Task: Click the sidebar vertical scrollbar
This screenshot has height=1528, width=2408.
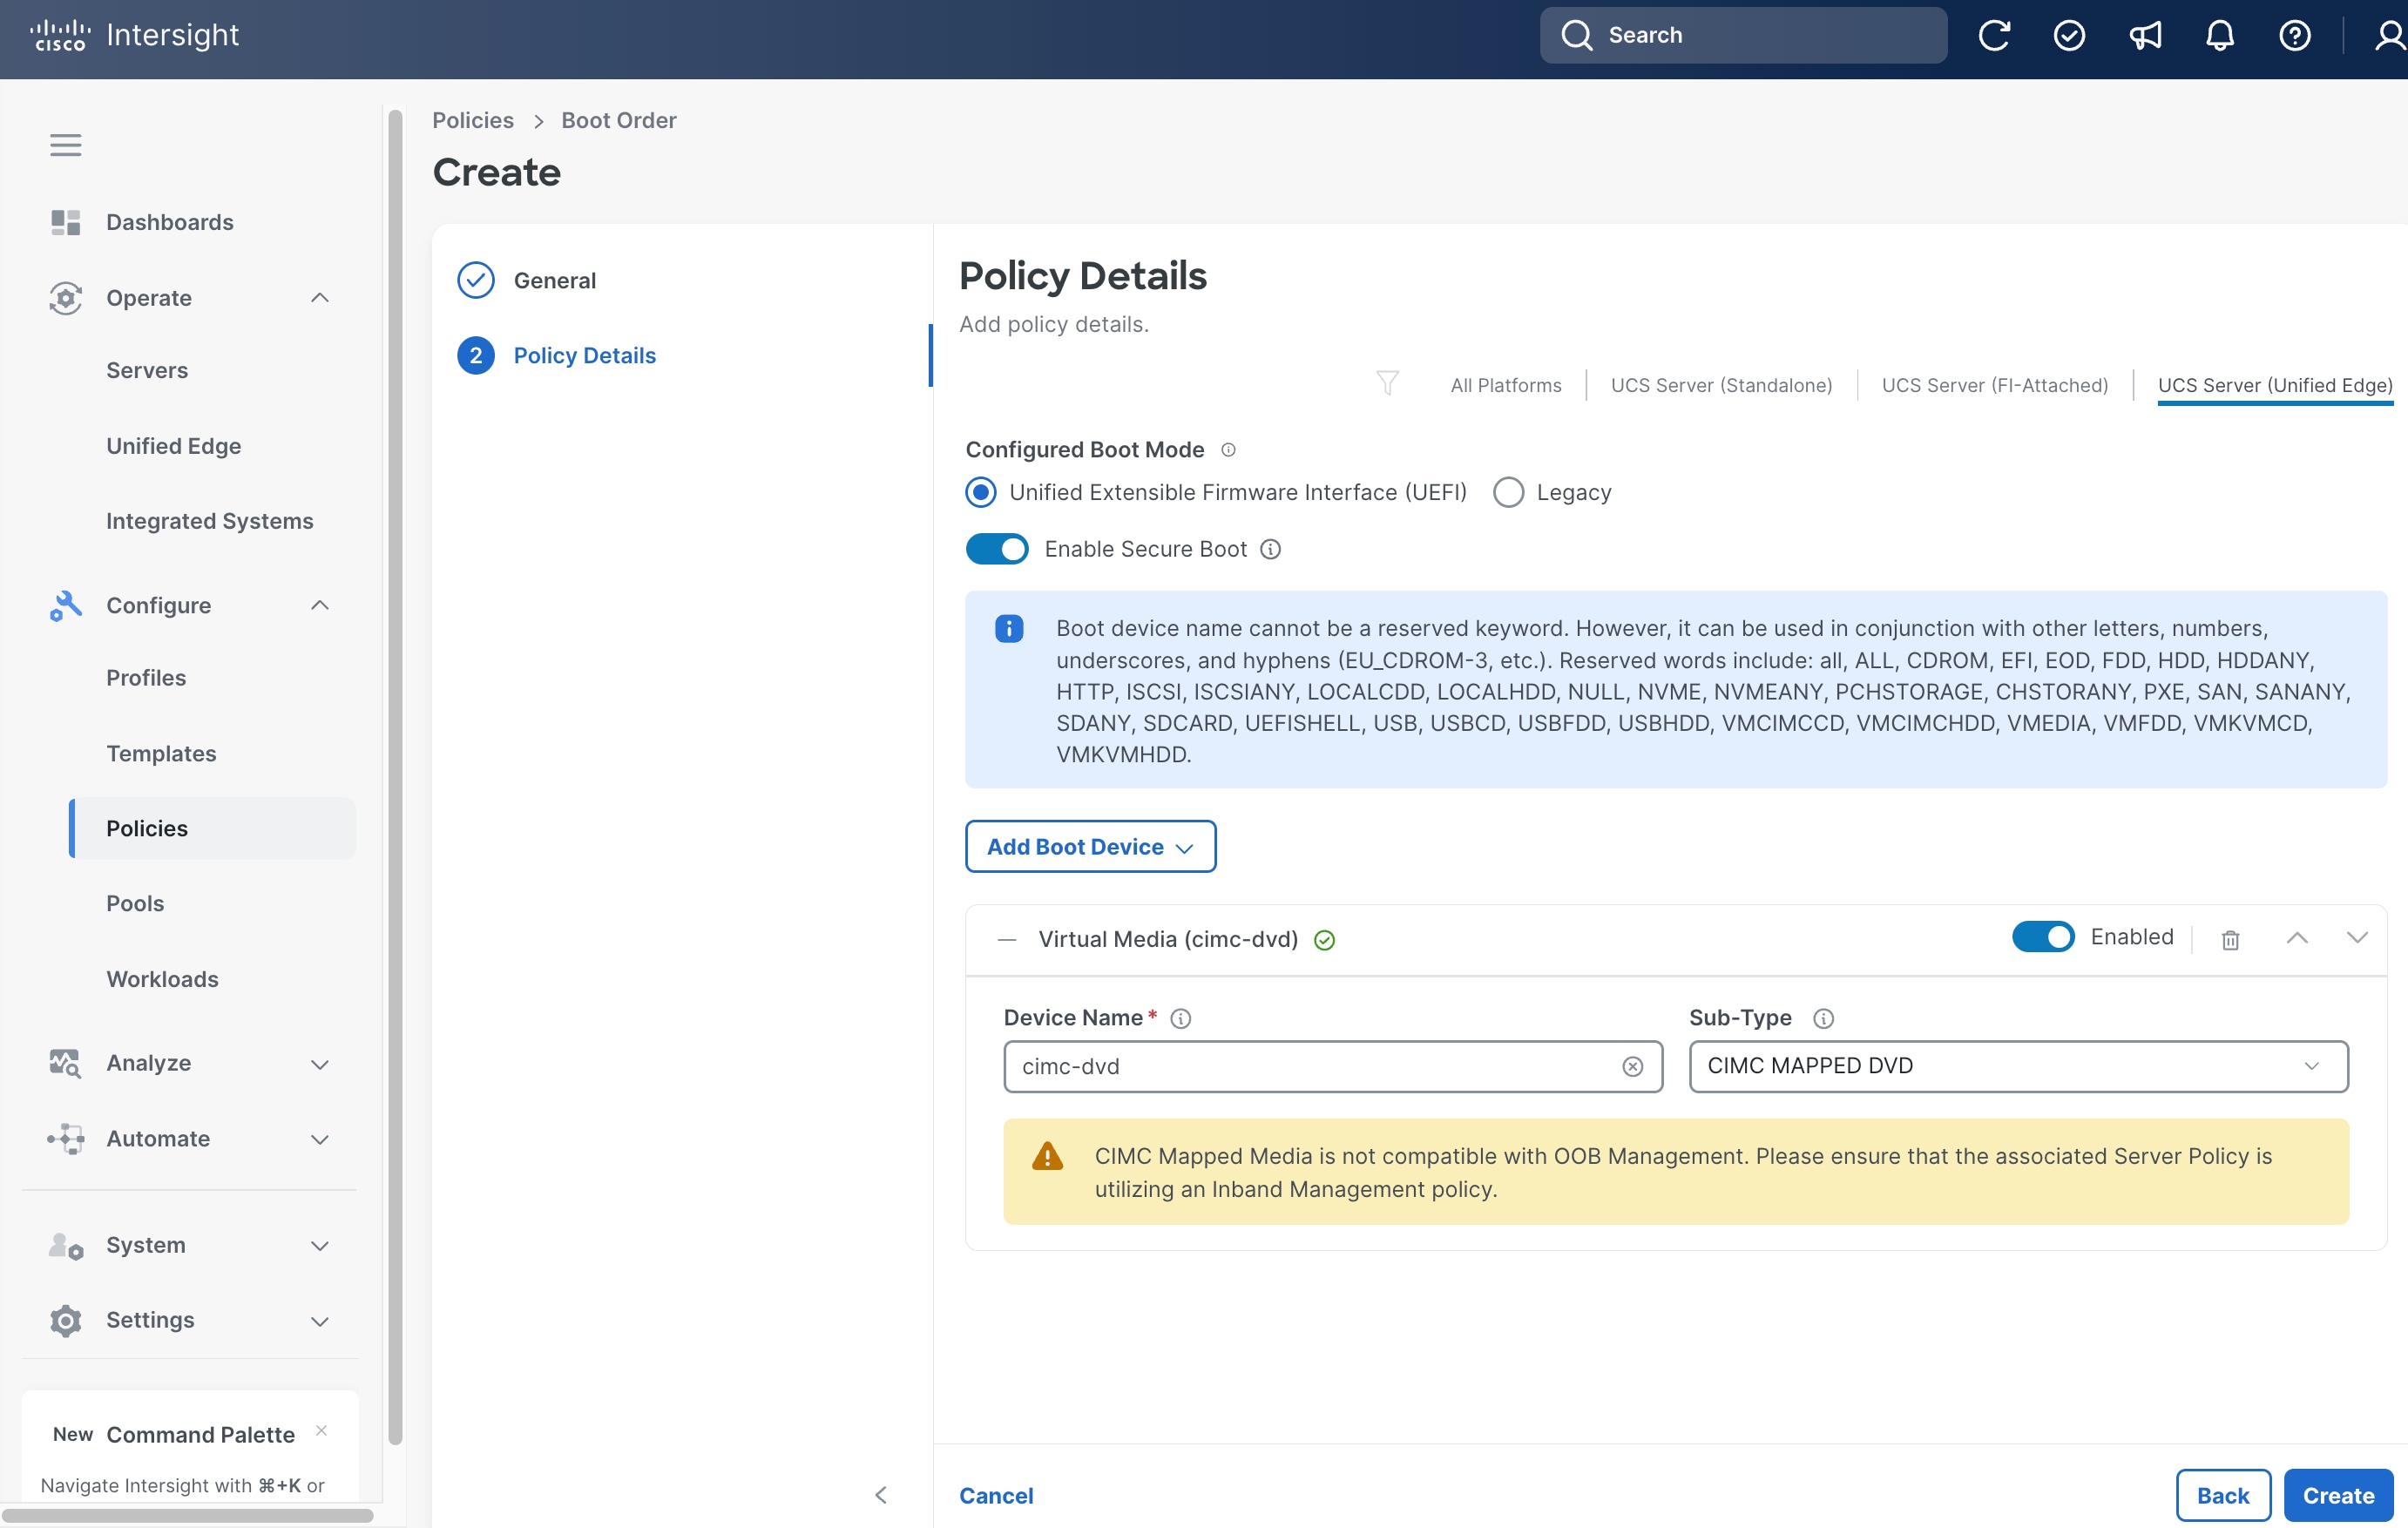Action: [x=395, y=777]
